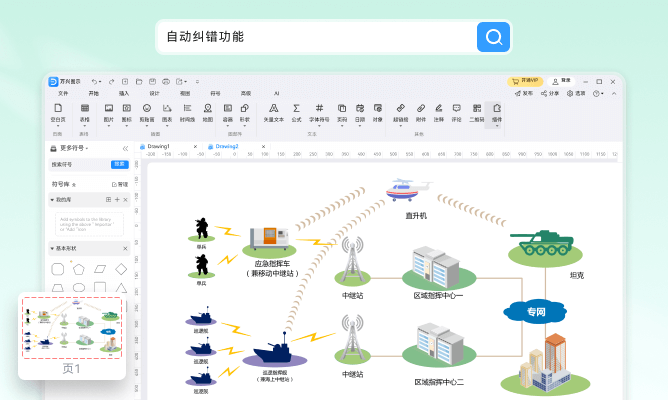The image size is (668, 400).
Task: Collapse the symbol panel with double chevron
Action: [x=125, y=148]
